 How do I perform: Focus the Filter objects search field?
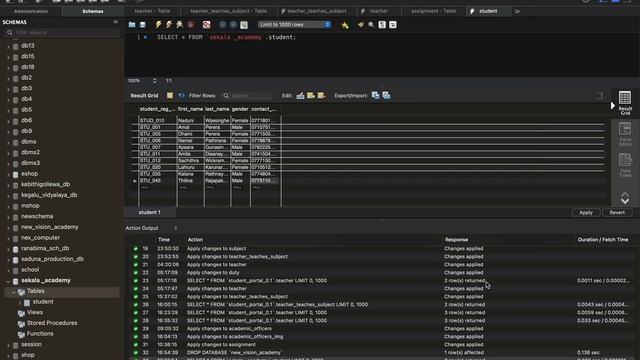point(64,32)
